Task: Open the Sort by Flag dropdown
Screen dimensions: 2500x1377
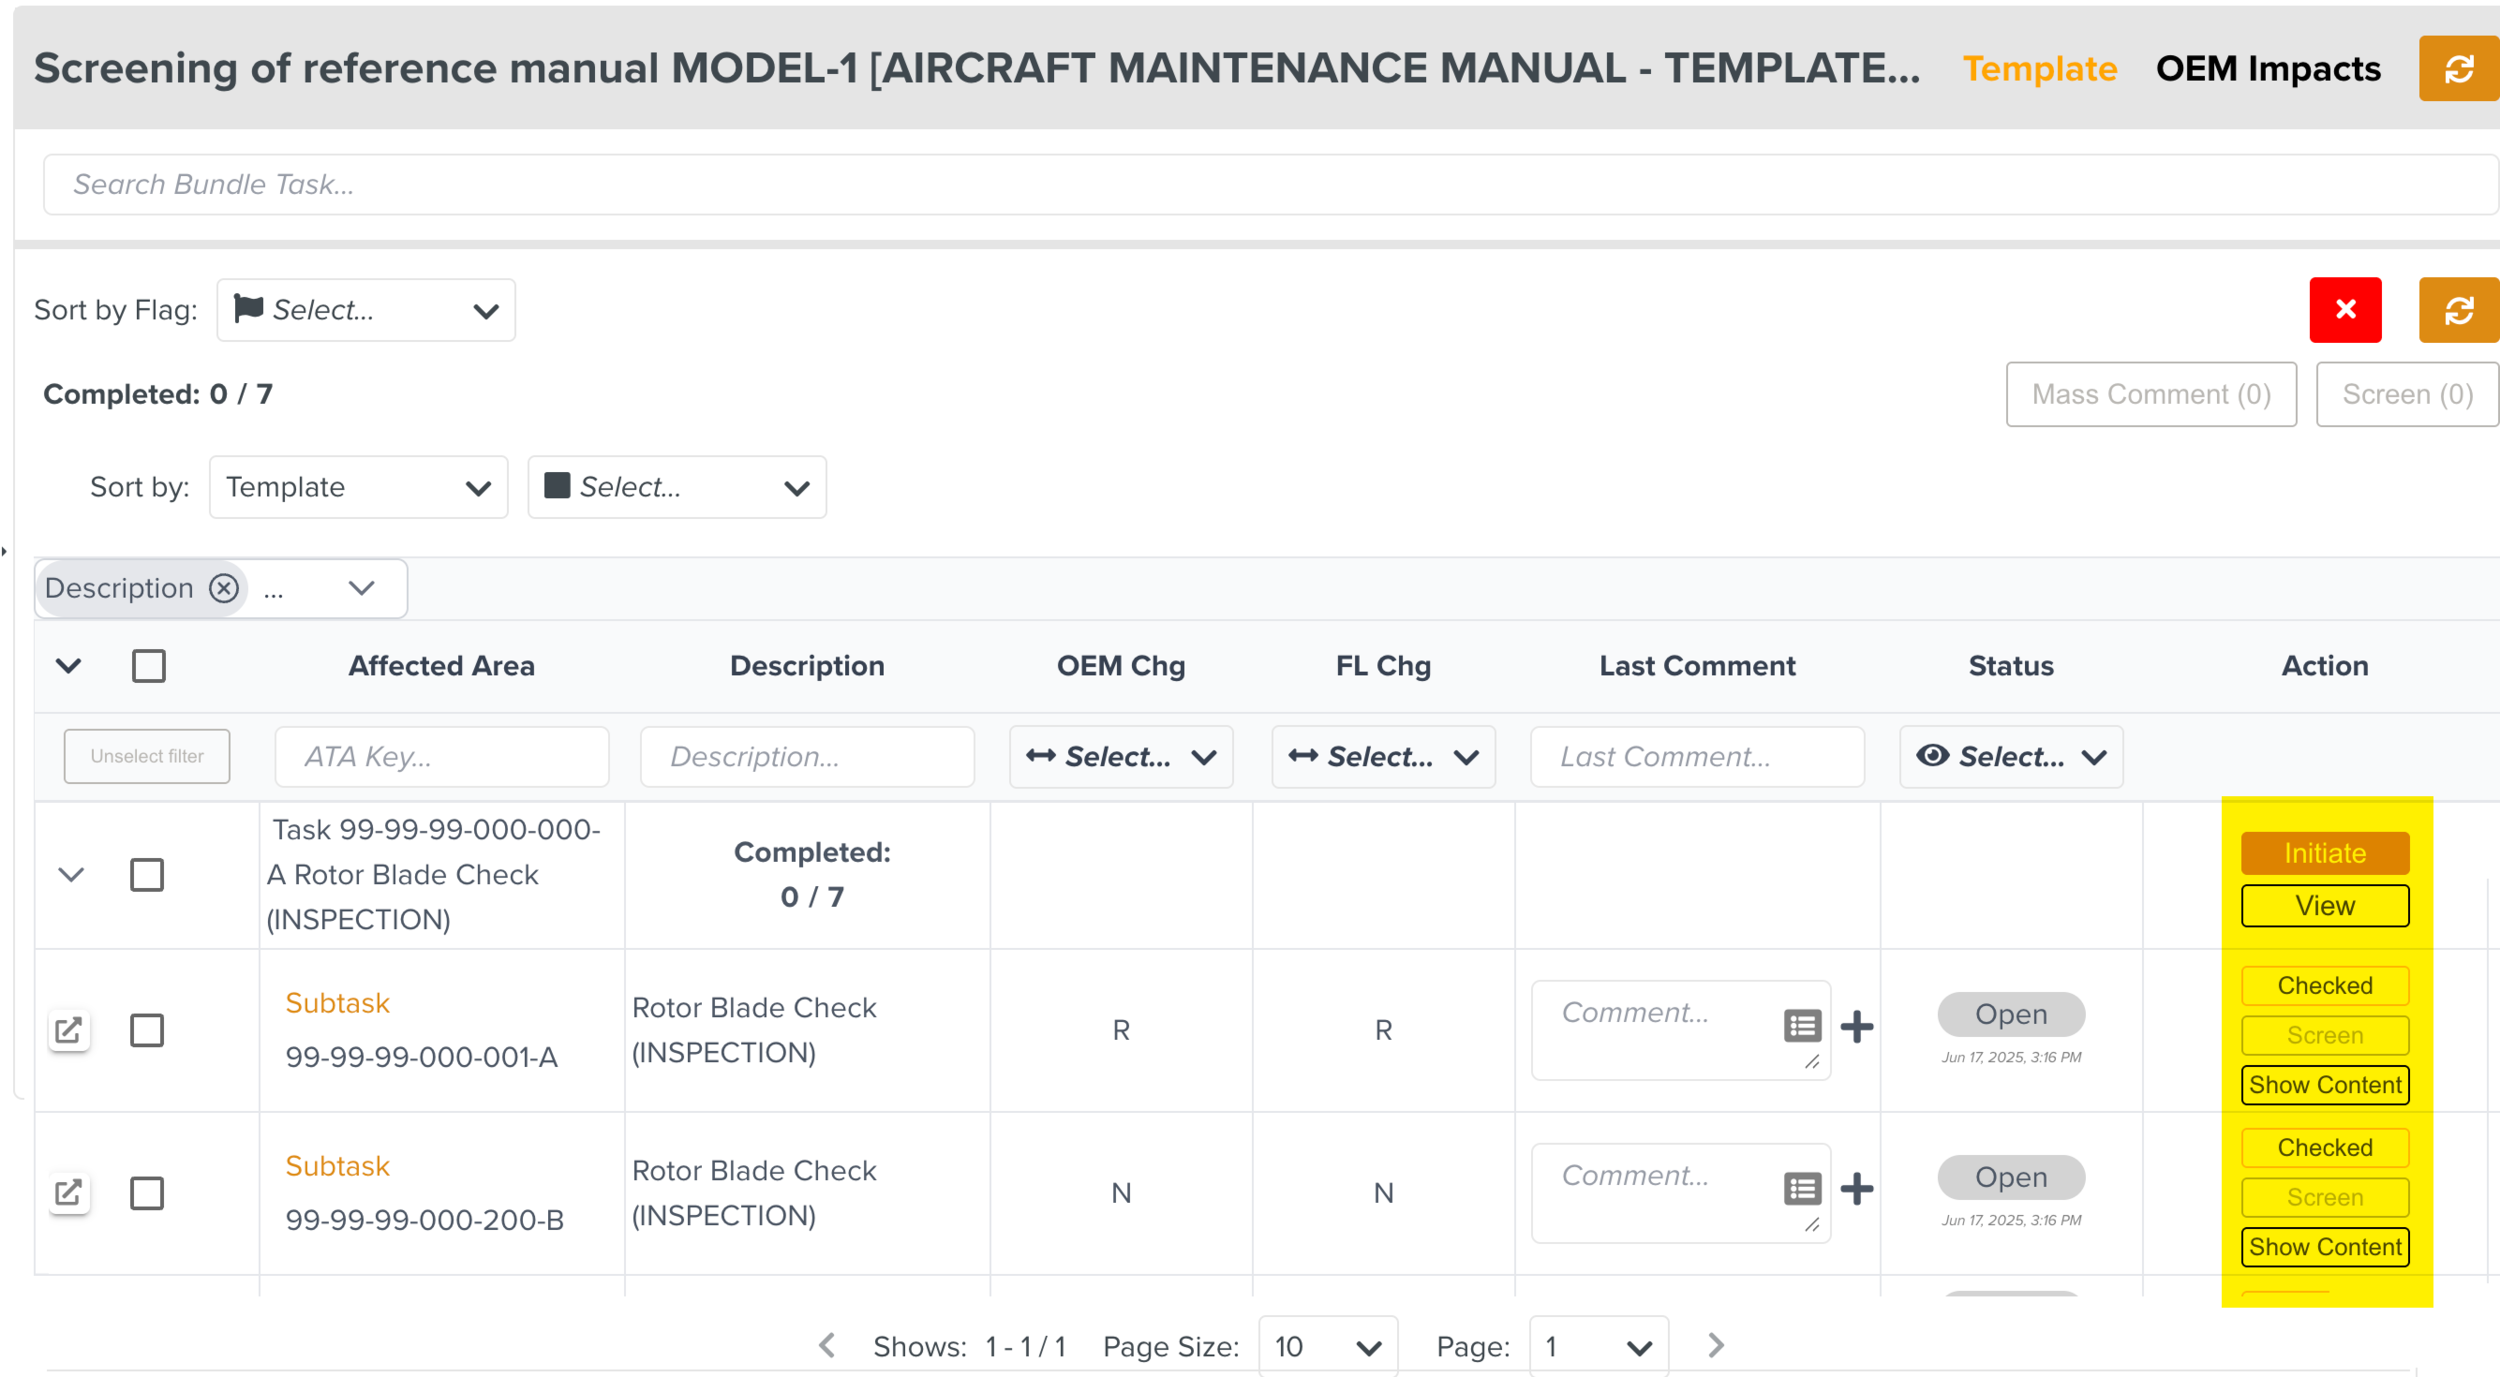Action: pos(366,310)
